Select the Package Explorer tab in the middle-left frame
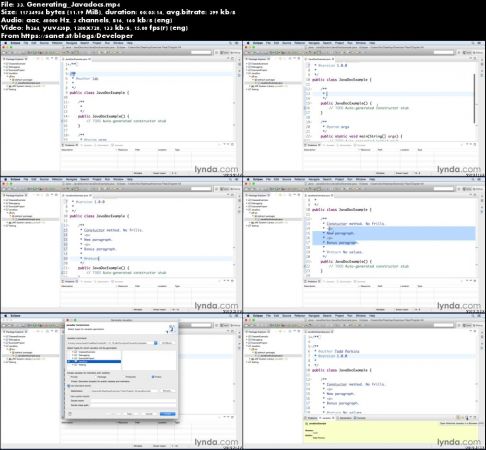This screenshot has height=450, width=486. pyautogui.click(x=16, y=195)
